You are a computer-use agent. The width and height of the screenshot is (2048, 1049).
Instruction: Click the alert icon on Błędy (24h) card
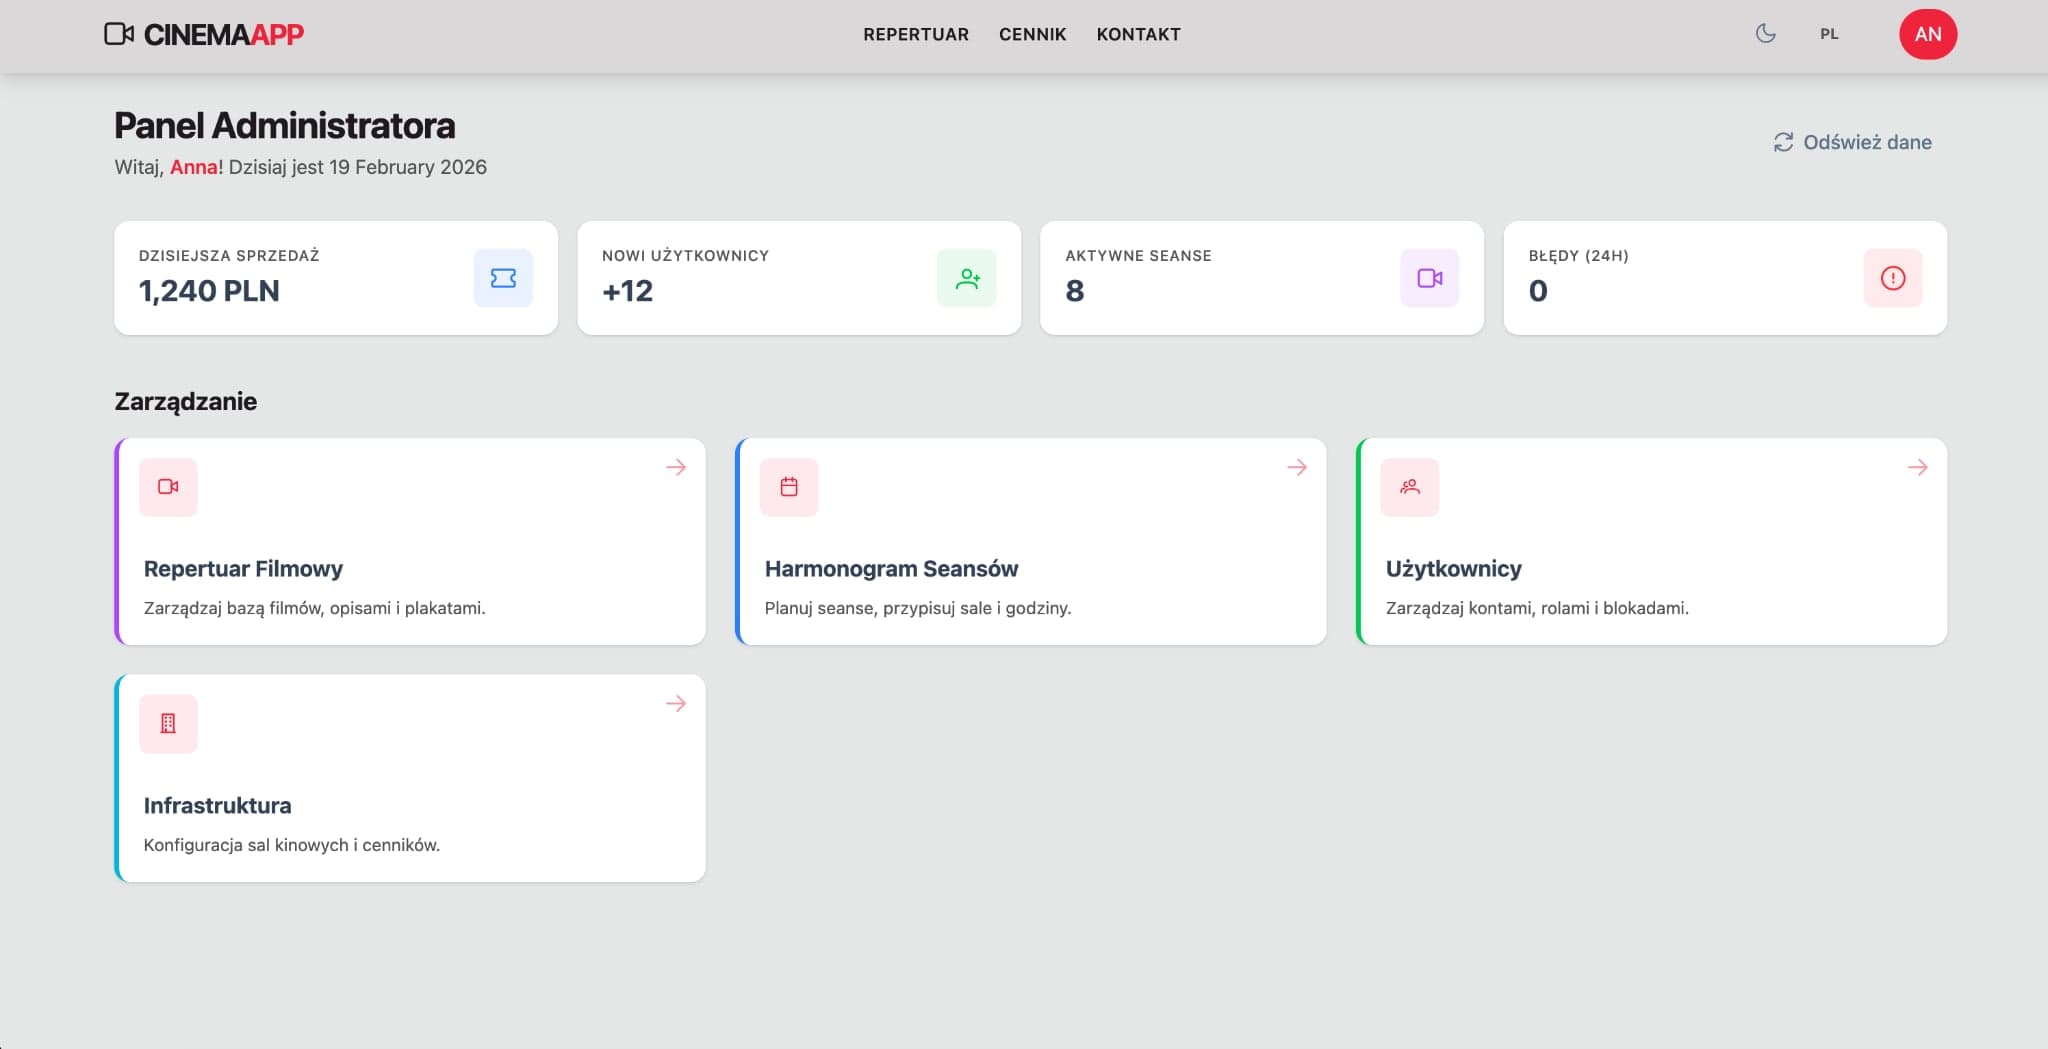click(x=1893, y=278)
